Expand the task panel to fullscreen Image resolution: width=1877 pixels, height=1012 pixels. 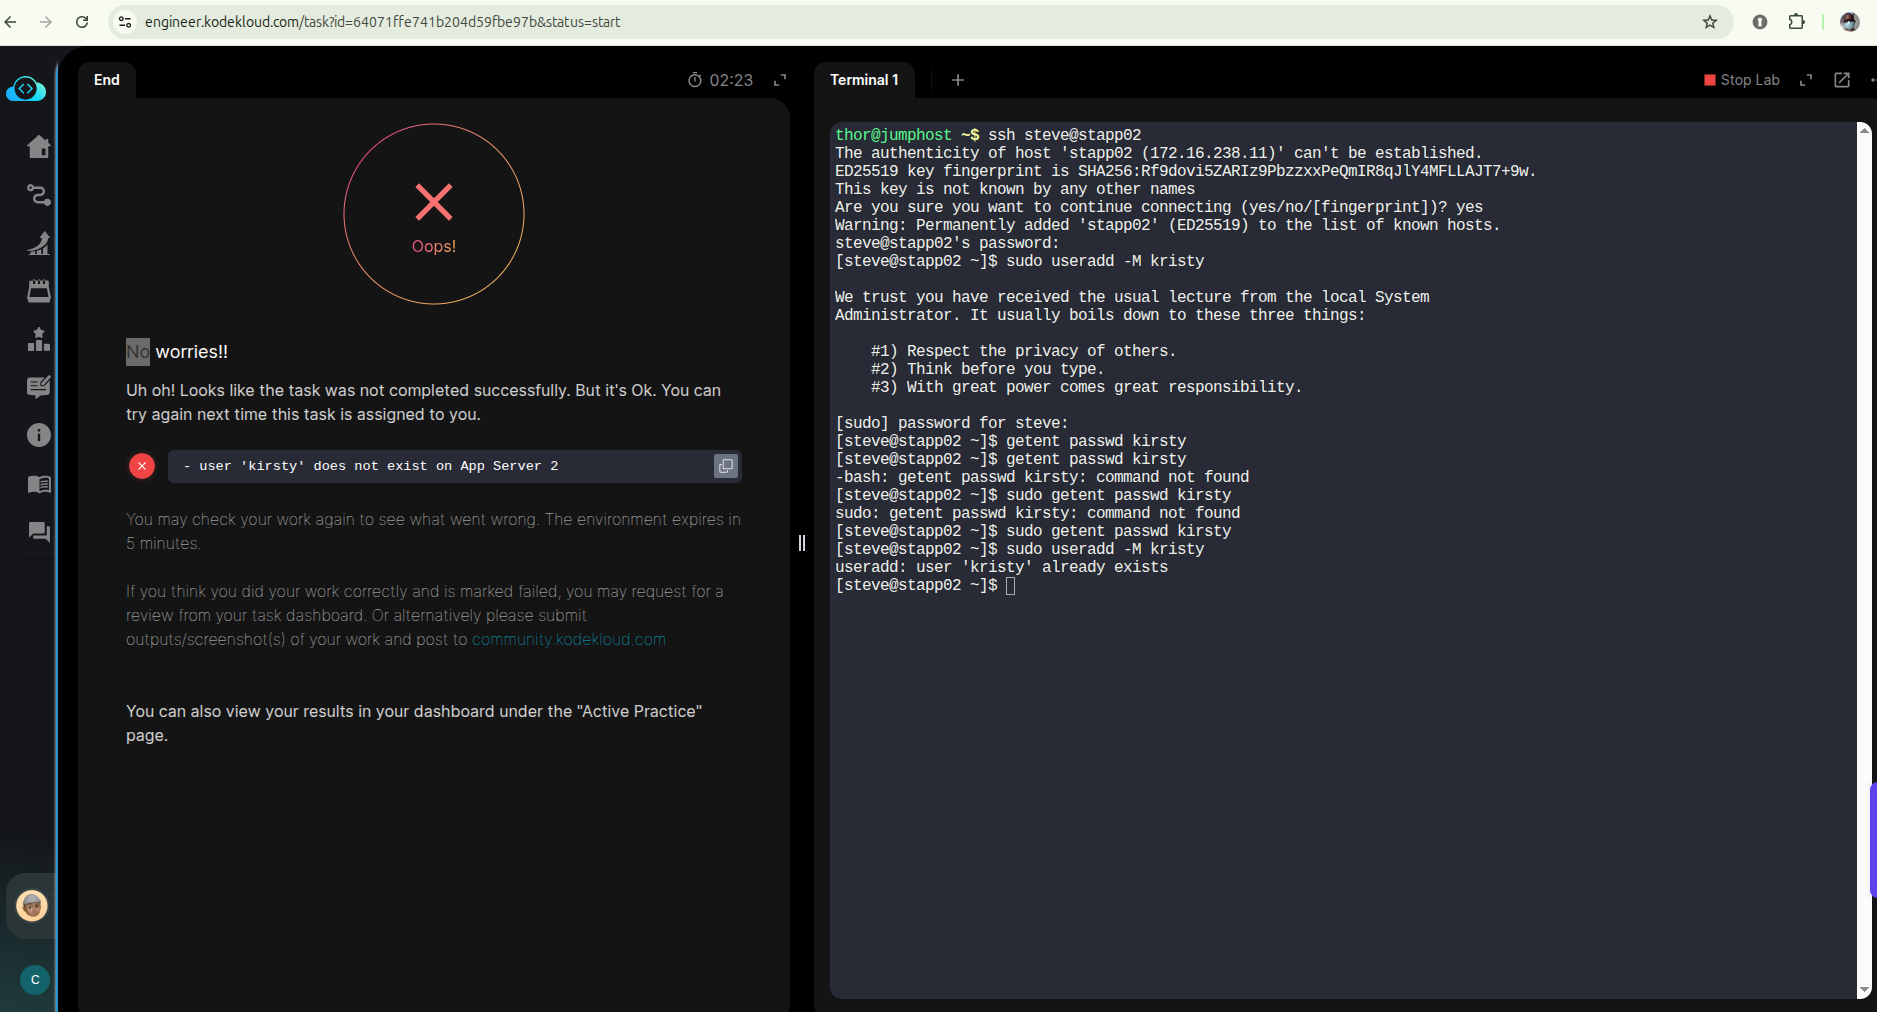(x=780, y=80)
